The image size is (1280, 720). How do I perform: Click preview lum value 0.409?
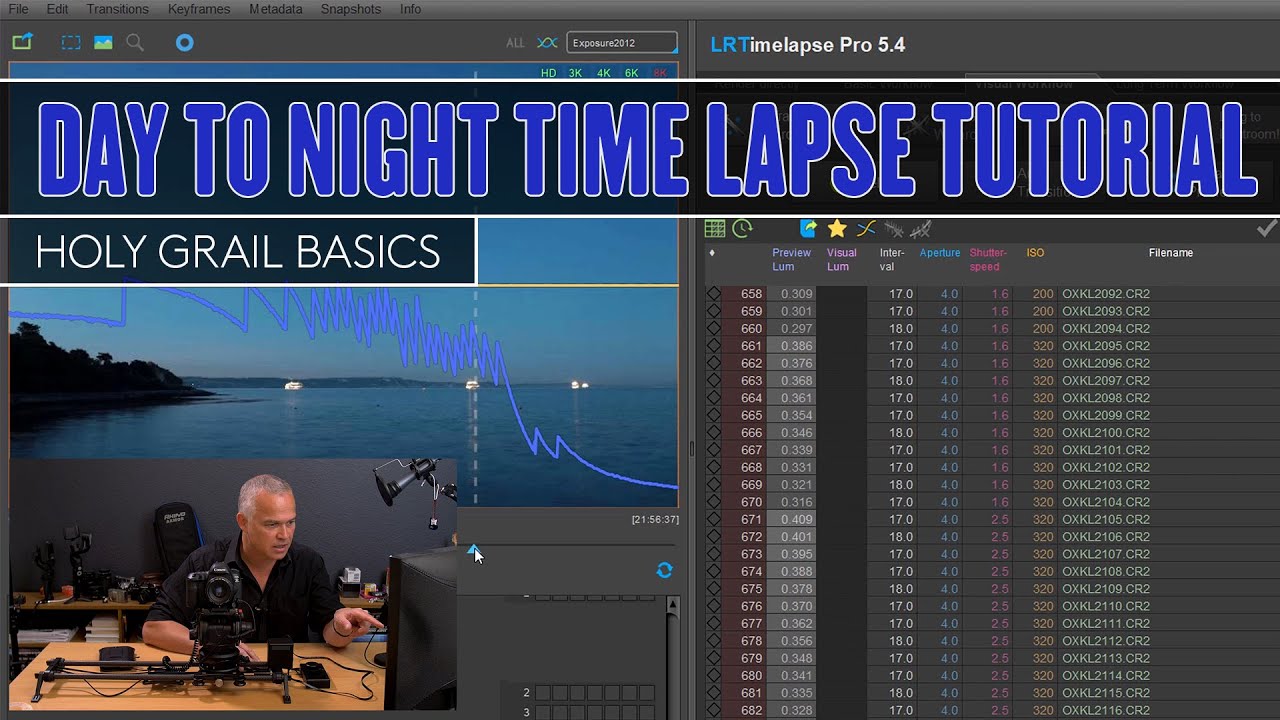pyautogui.click(x=796, y=519)
